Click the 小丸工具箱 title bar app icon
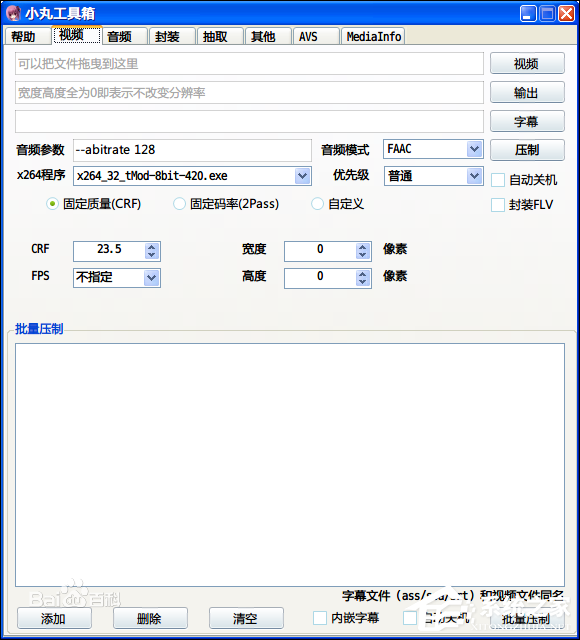 tap(13, 13)
